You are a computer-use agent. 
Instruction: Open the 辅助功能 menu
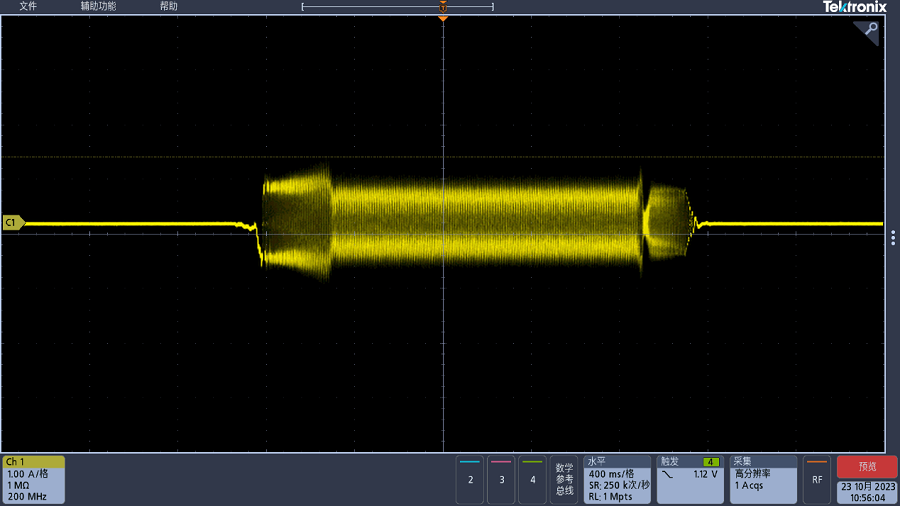point(98,6)
